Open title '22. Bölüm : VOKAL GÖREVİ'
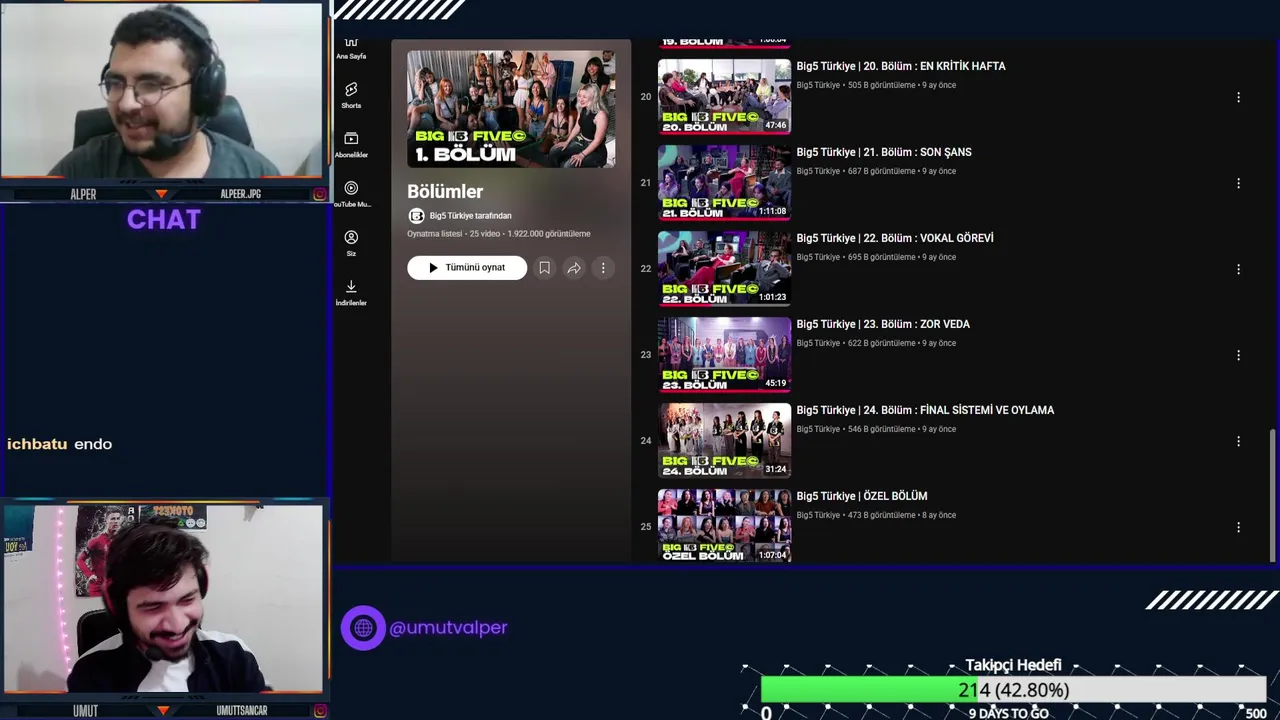 pyautogui.click(x=895, y=238)
